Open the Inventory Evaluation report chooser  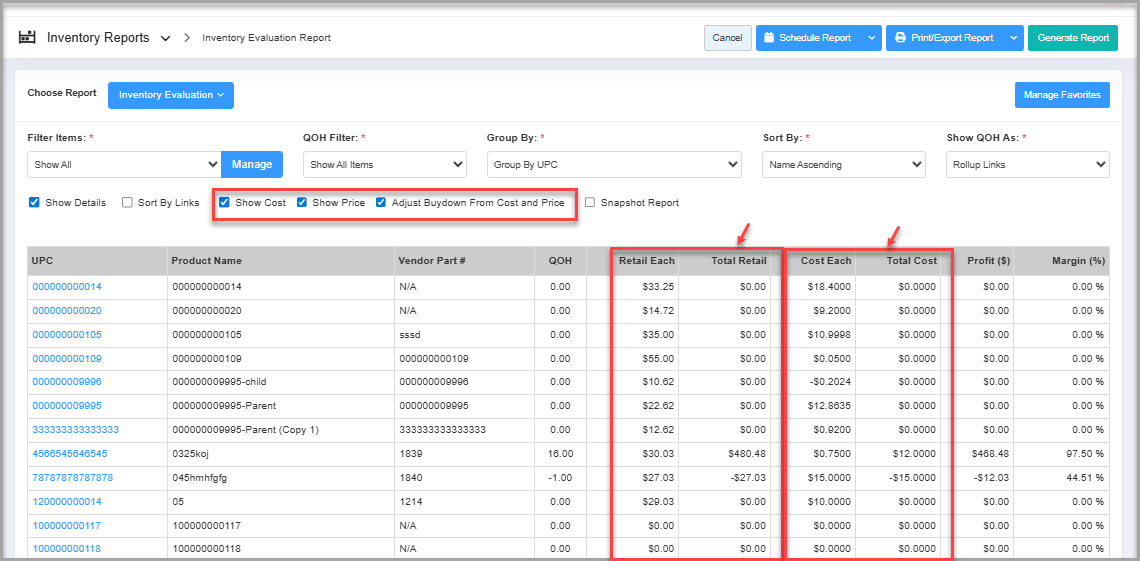170,95
